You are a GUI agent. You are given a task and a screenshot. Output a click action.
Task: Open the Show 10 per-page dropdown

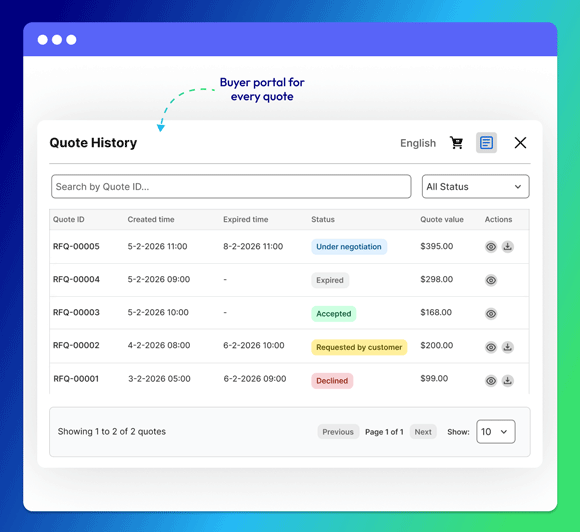[496, 431]
